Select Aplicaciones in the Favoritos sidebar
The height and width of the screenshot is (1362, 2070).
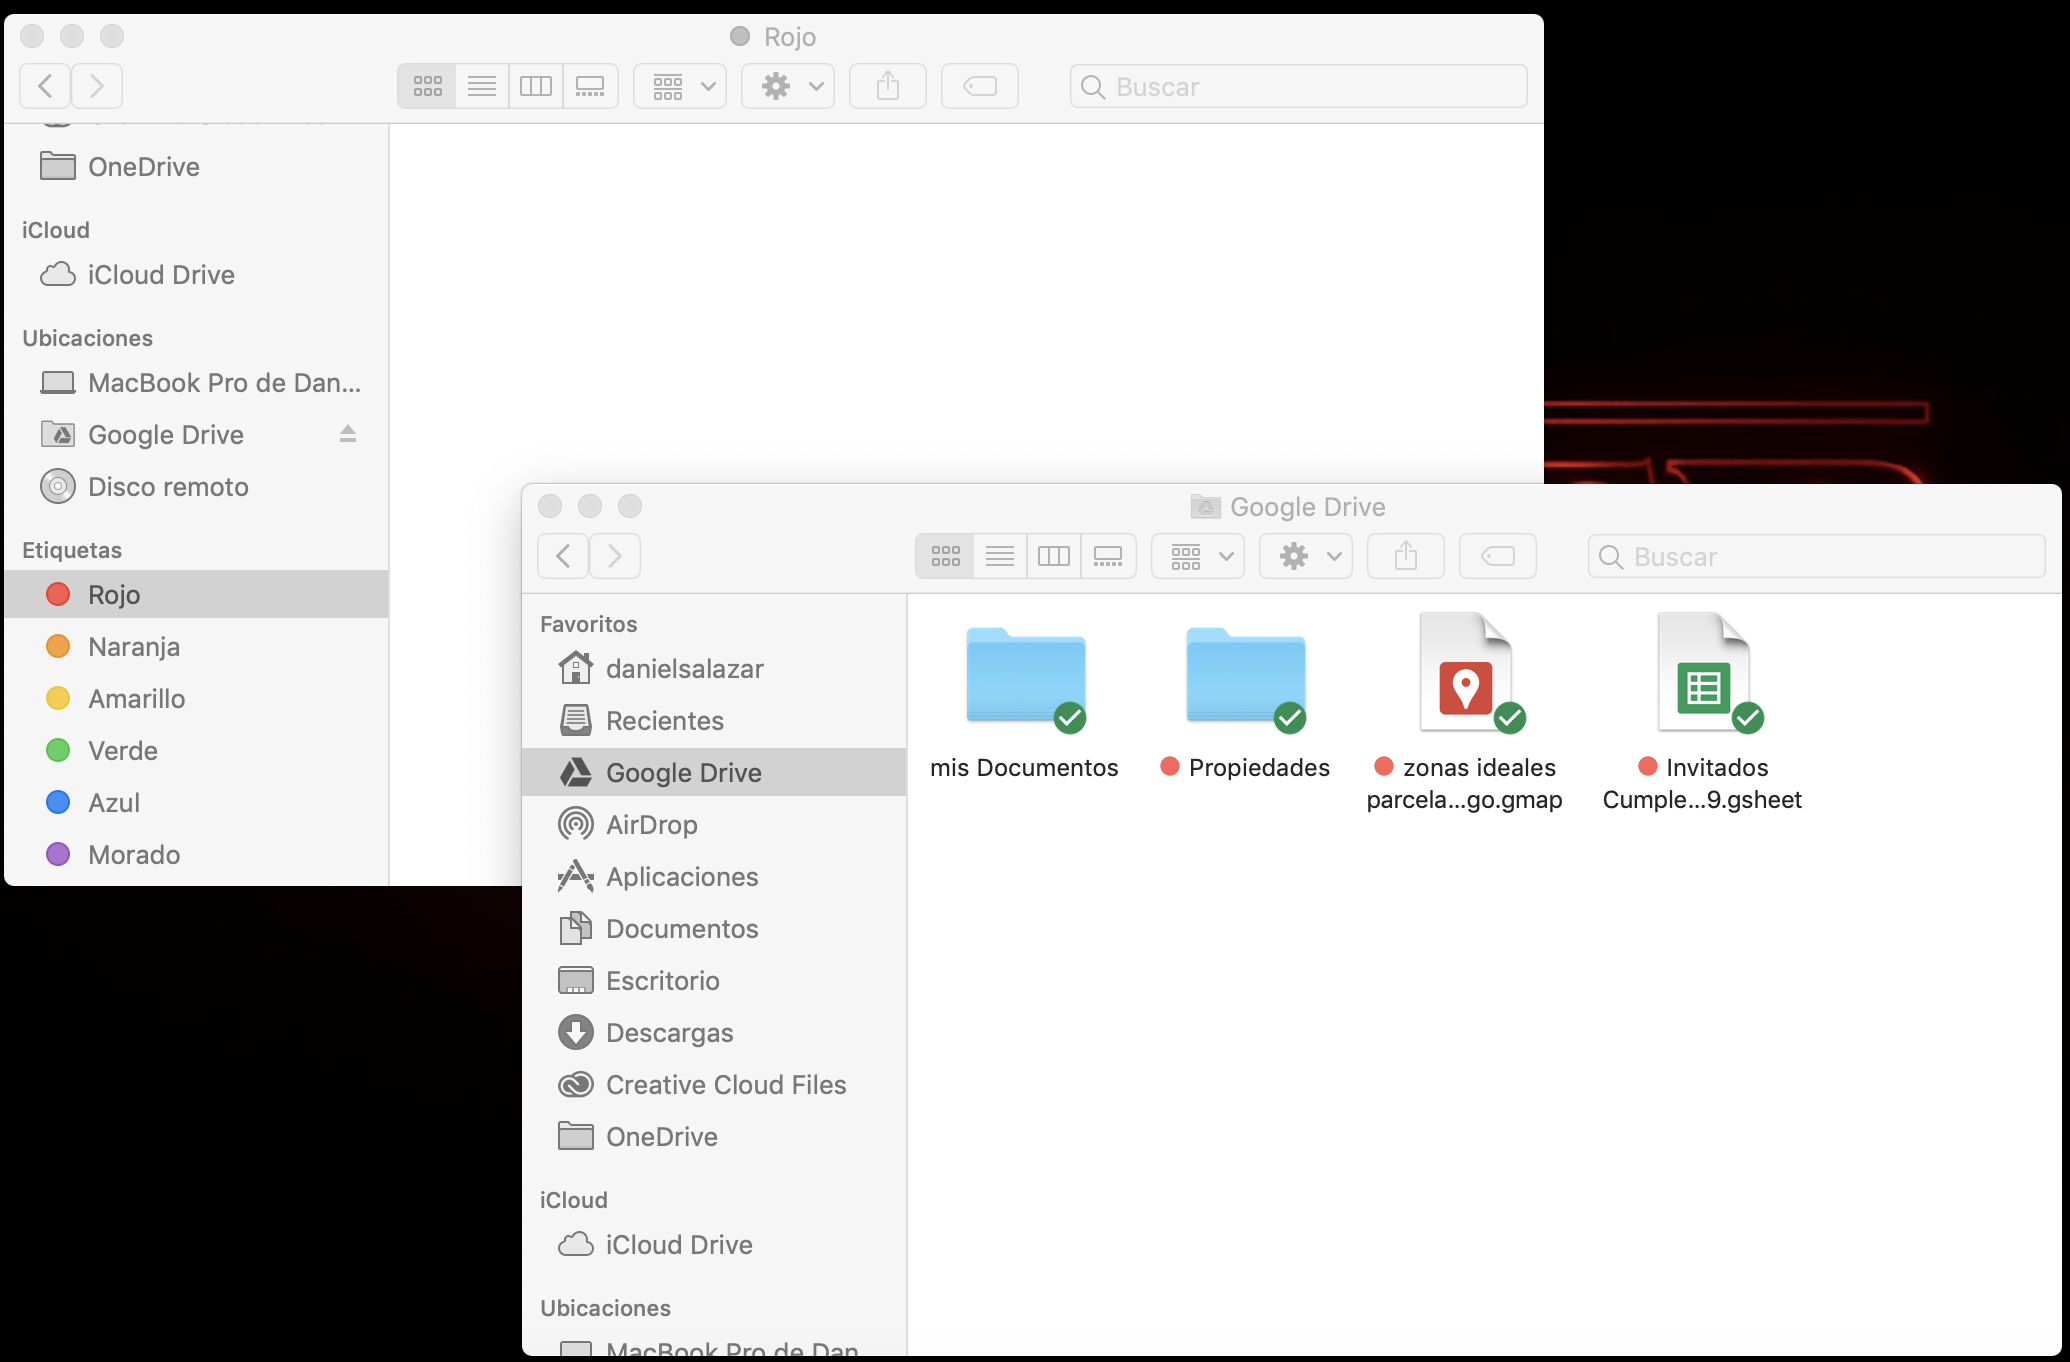click(x=681, y=877)
